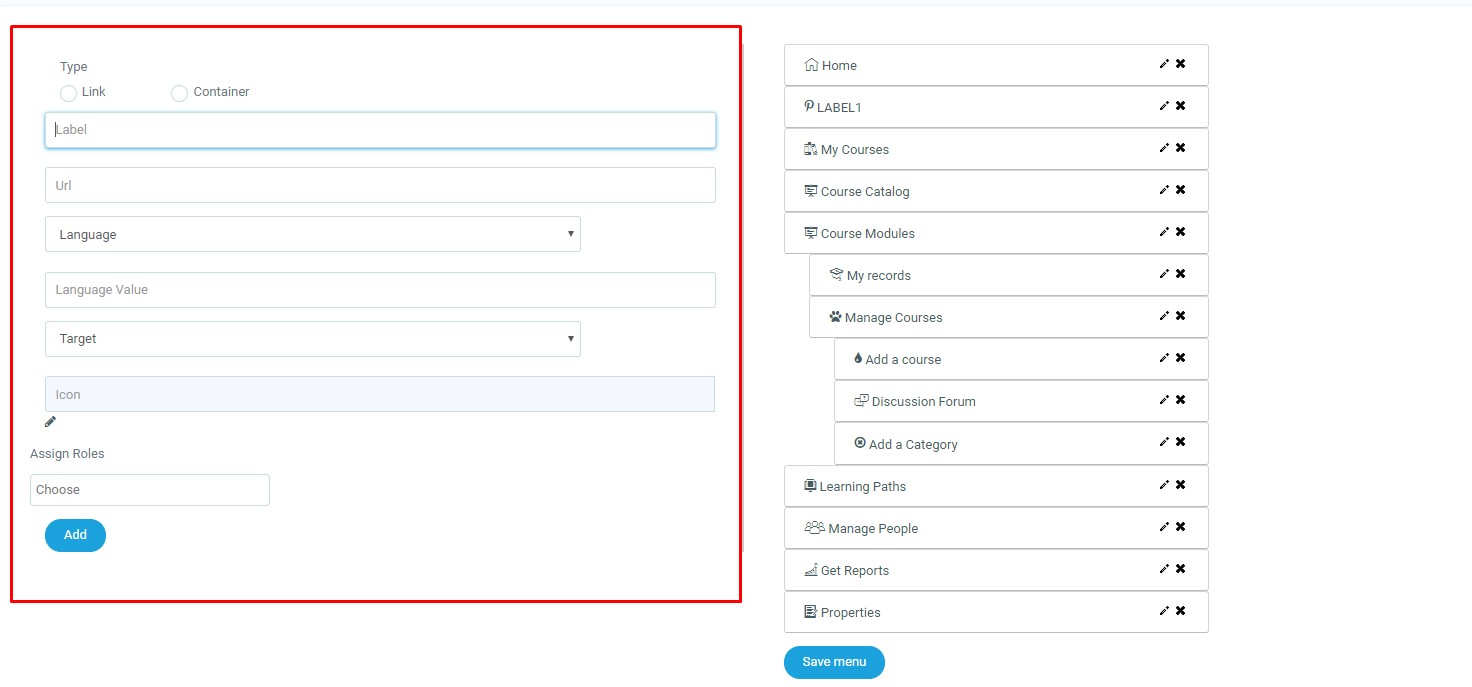Edit the Discussion Forum menu item
Screen dimensions: 1472x687
(1164, 400)
